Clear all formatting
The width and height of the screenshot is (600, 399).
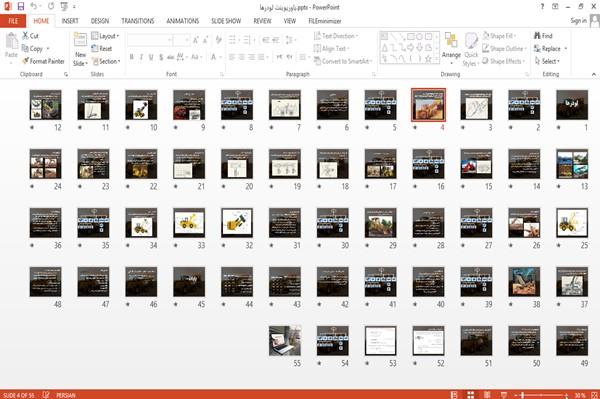[218, 40]
